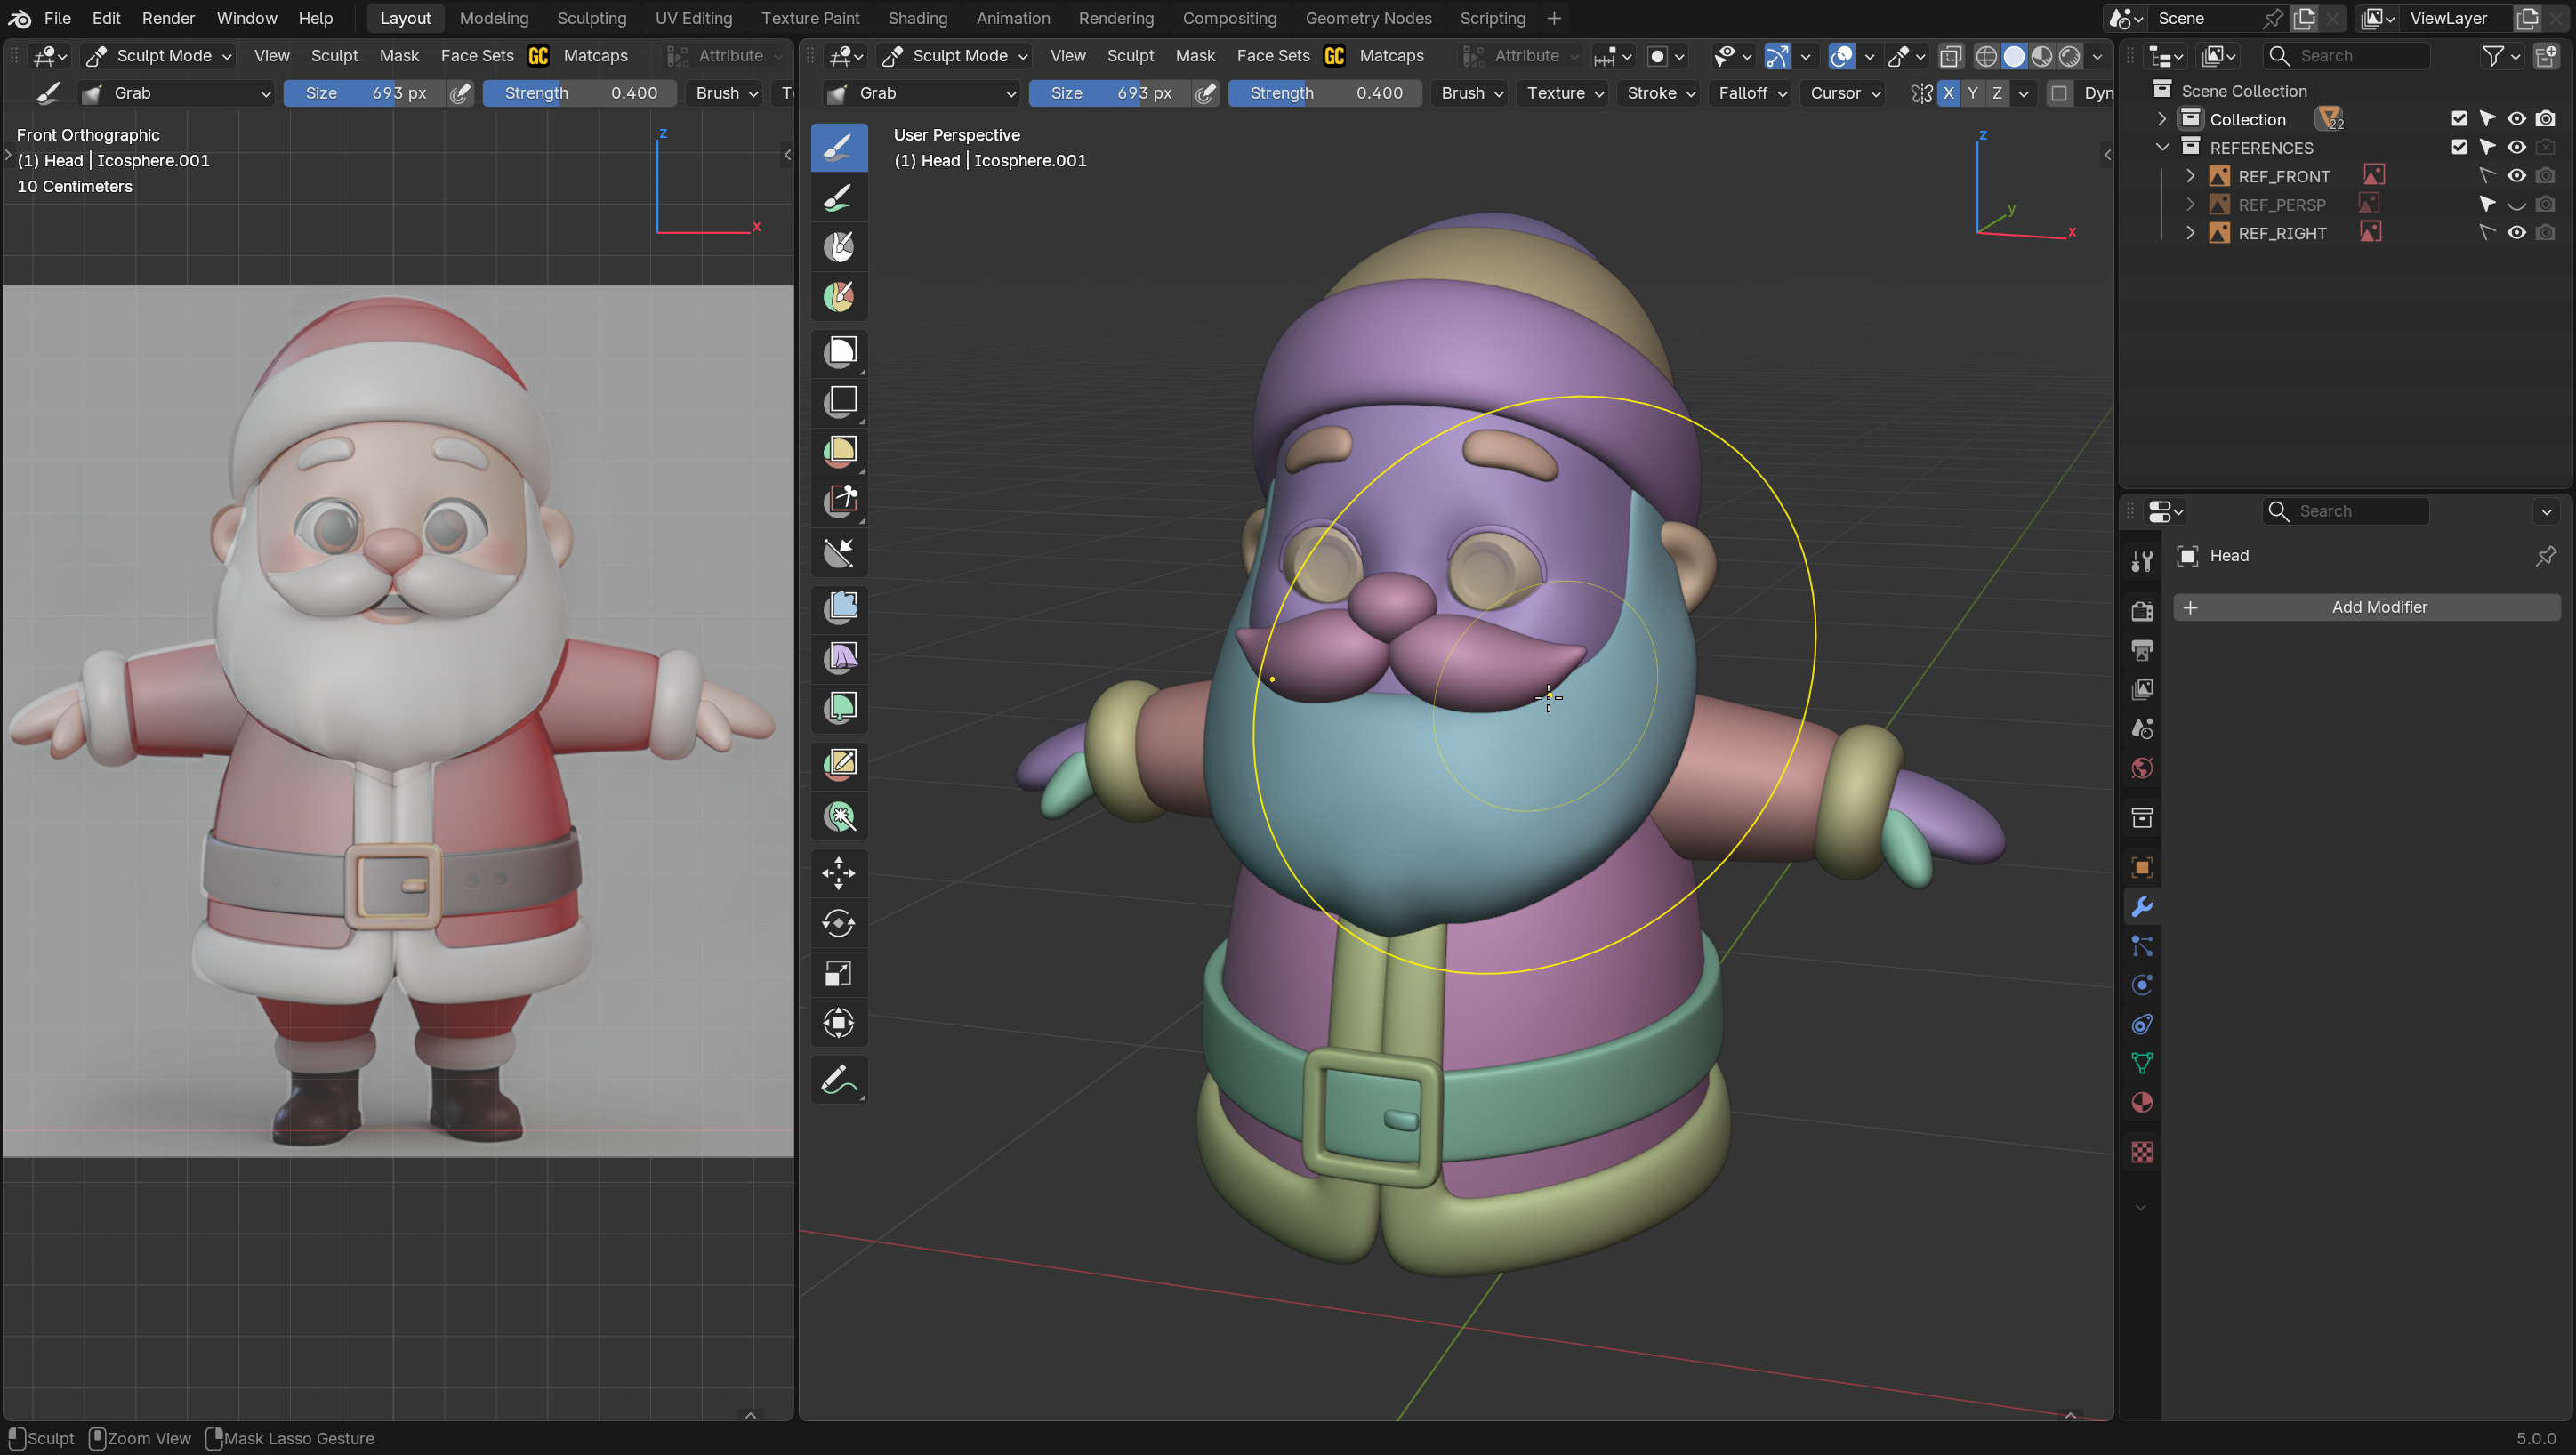Expand the REF_RIGHT tree item
This screenshot has height=1455, width=2576.
point(2190,233)
